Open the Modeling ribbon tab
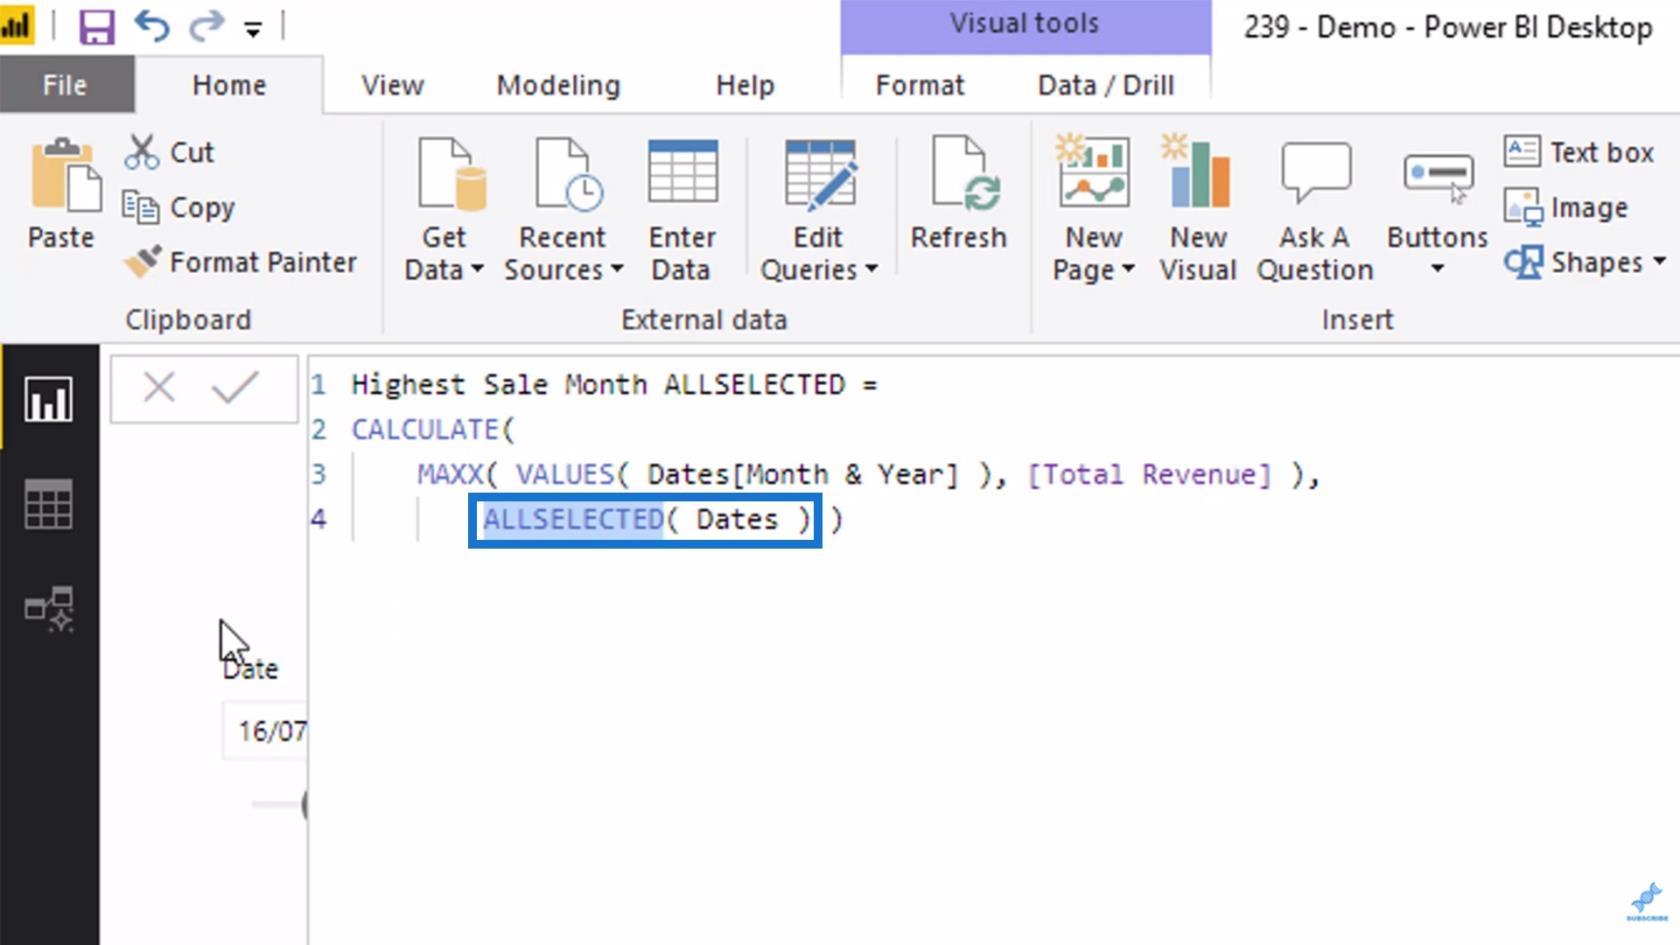 coord(558,85)
